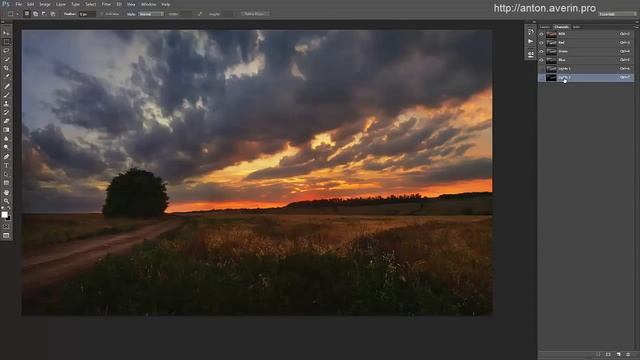Select the Red channel thumbnail
Image resolution: width=640 pixels, height=360 pixels.
[551, 43]
